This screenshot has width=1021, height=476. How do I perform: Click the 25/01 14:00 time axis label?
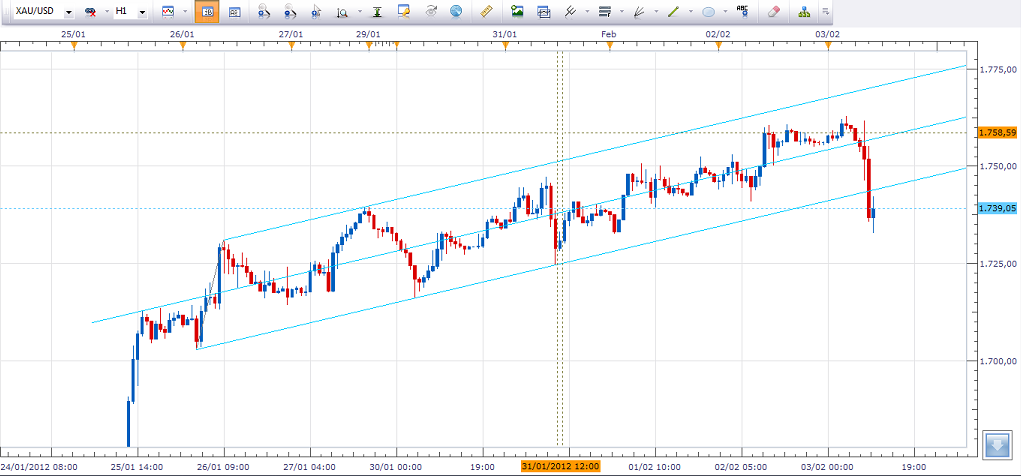point(137,466)
